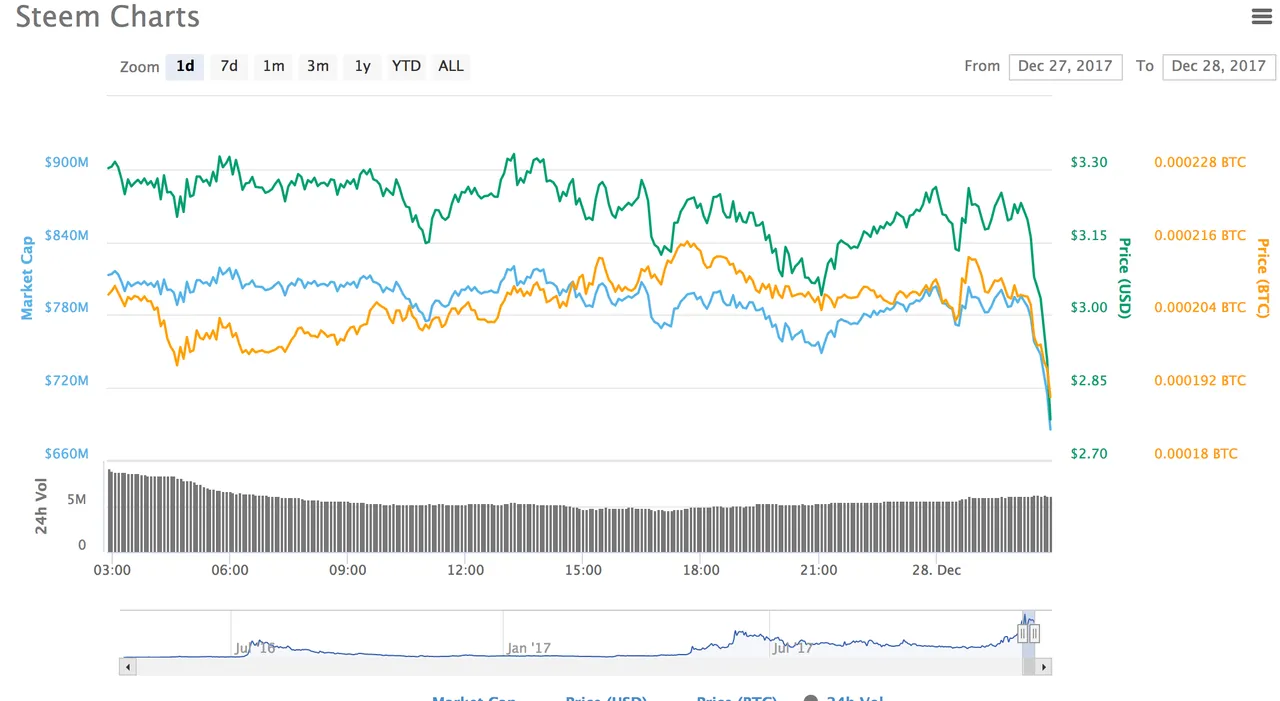Click the $660M market cap axis label
The image size is (1280, 701).
(67, 454)
